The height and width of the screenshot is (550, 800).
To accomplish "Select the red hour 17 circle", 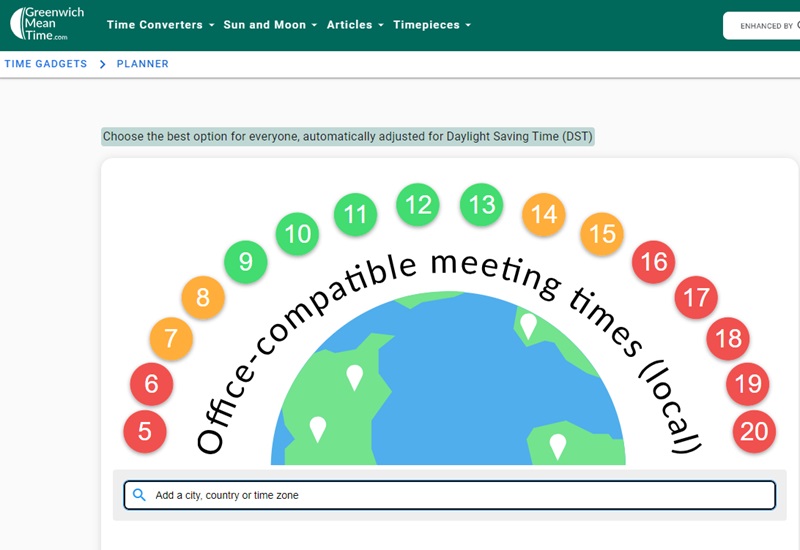I will pyautogui.click(x=696, y=297).
